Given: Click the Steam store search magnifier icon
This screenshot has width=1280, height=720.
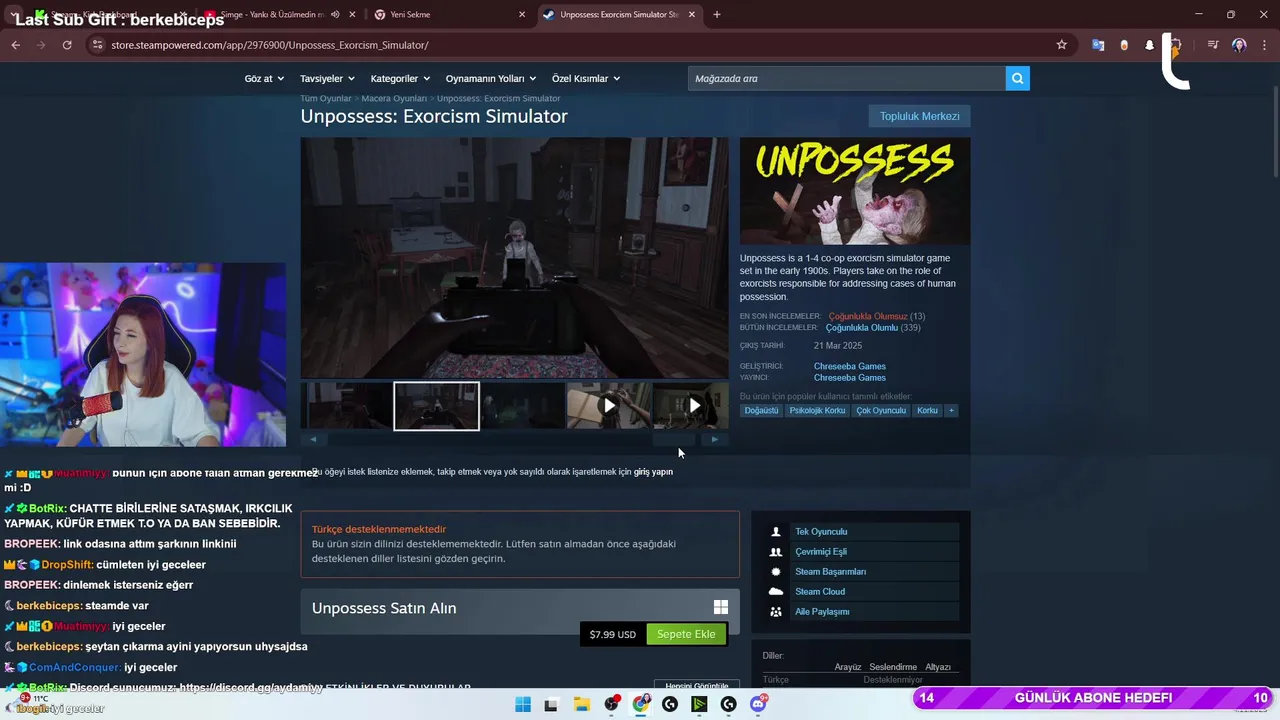Looking at the screenshot, I should coord(1017,78).
